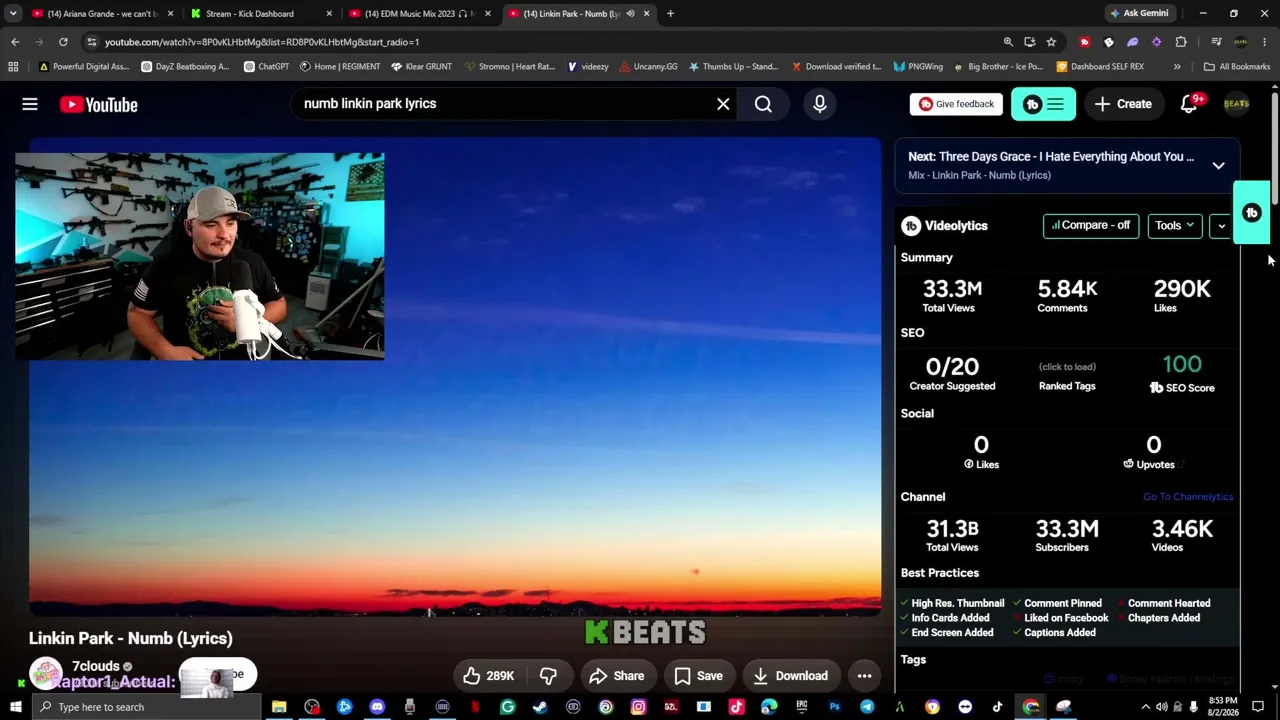This screenshot has width=1280, height=720.
Task: Clear the YouTube search query
Action: point(723,104)
